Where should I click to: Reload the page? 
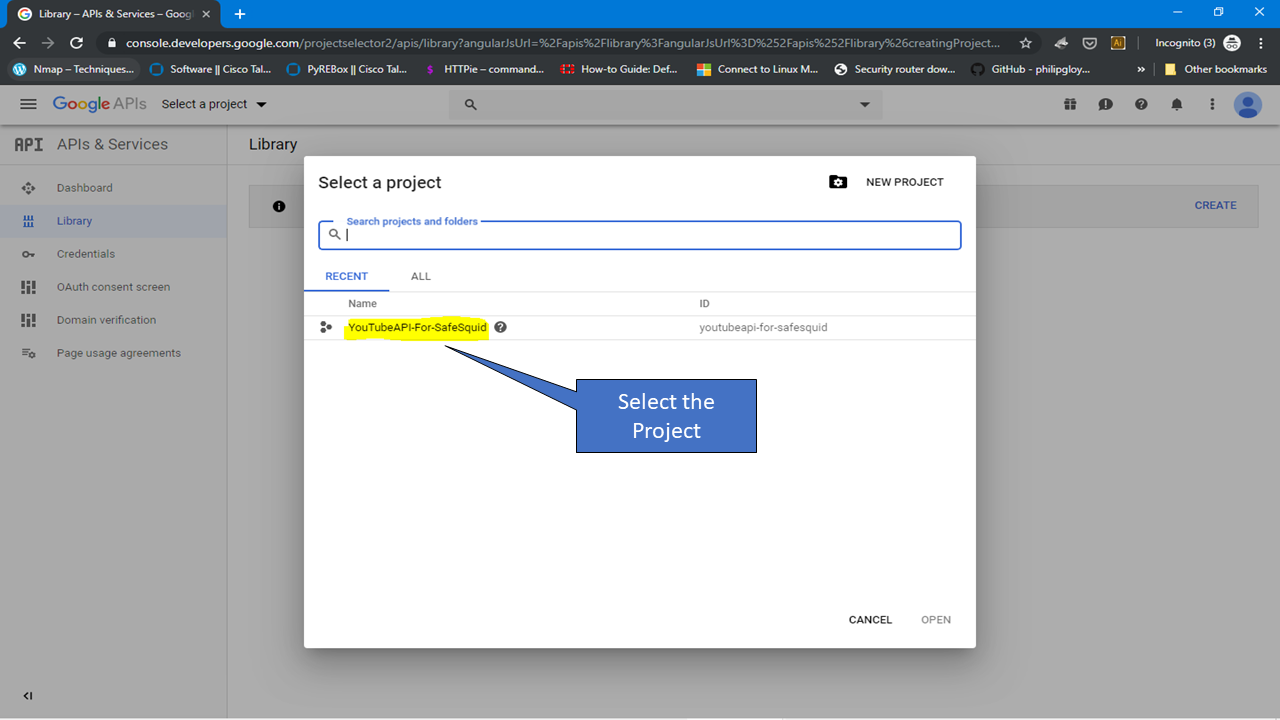[76, 43]
